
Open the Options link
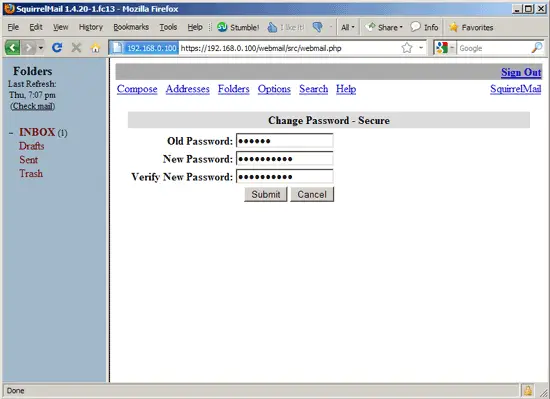pos(274,89)
